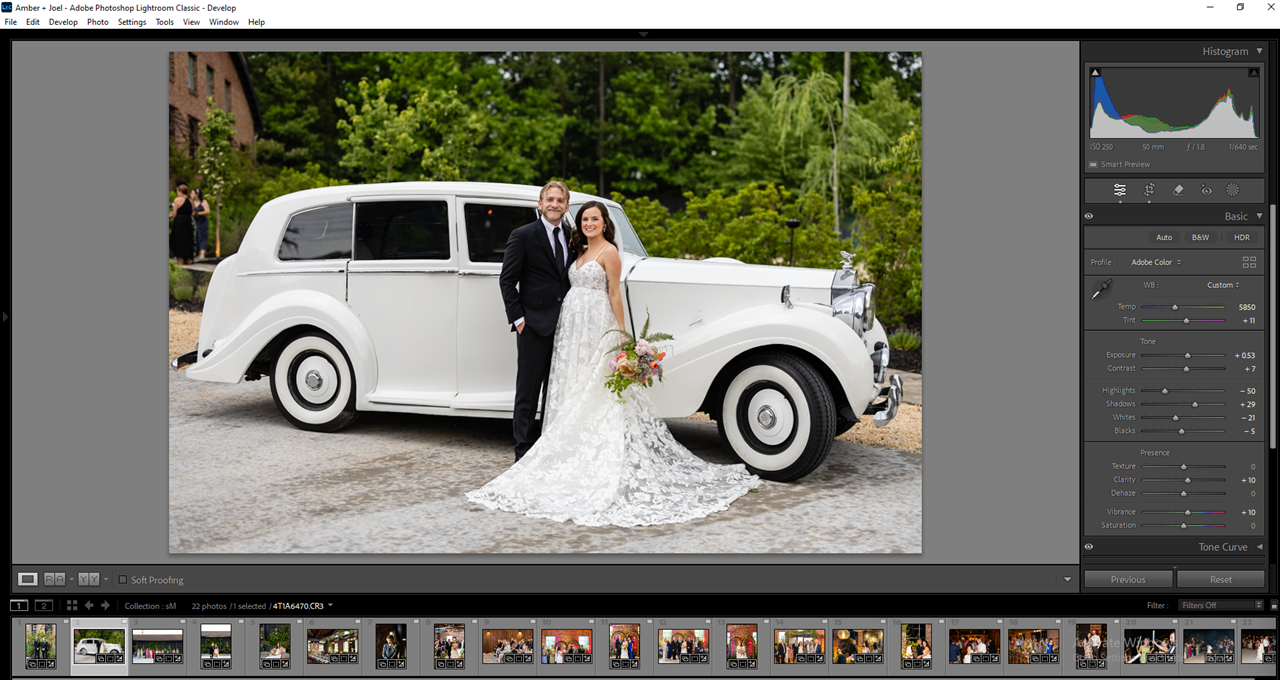
Task: Click the Vibrance slider handle
Action: pyautogui.click(x=1188, y=512)
